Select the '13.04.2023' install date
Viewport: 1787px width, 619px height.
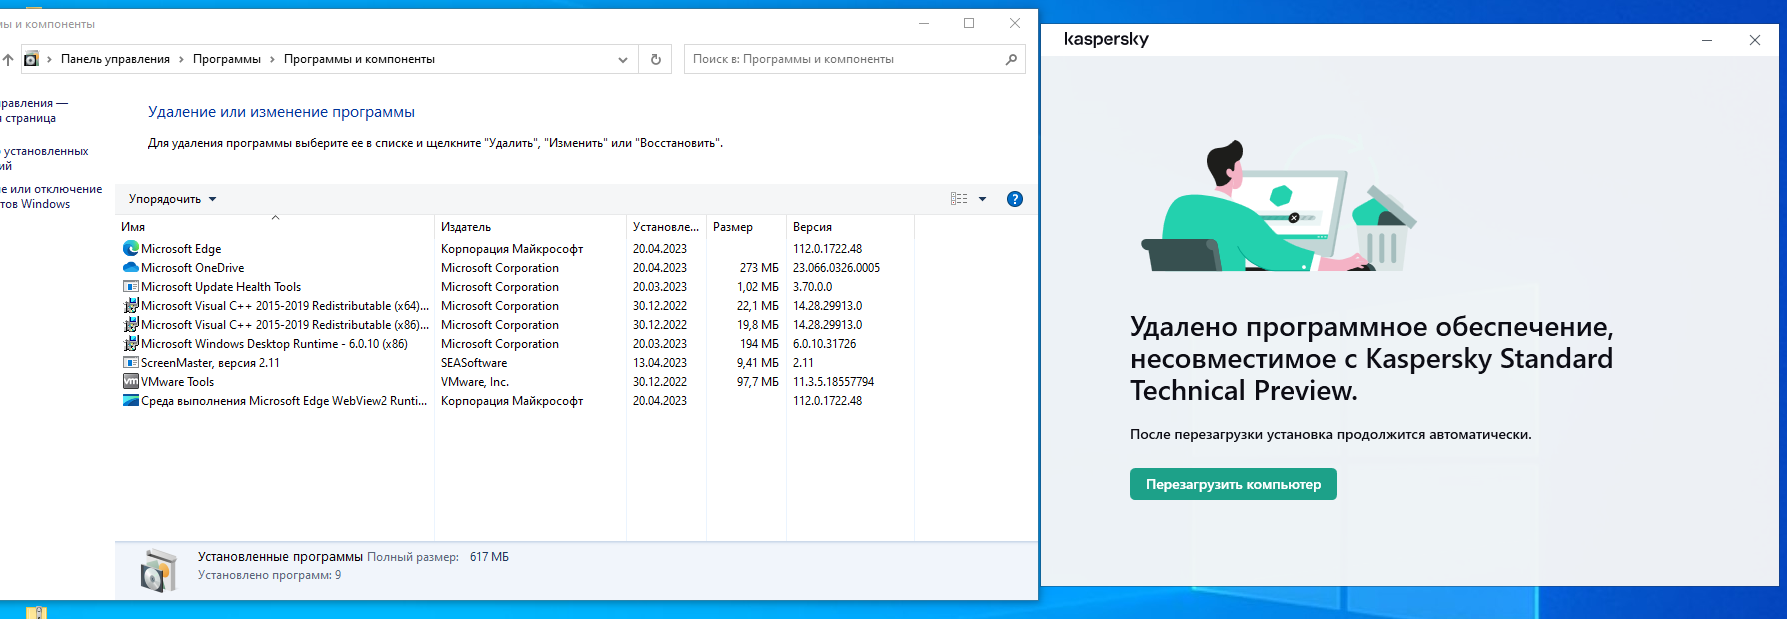coord(660,363)
